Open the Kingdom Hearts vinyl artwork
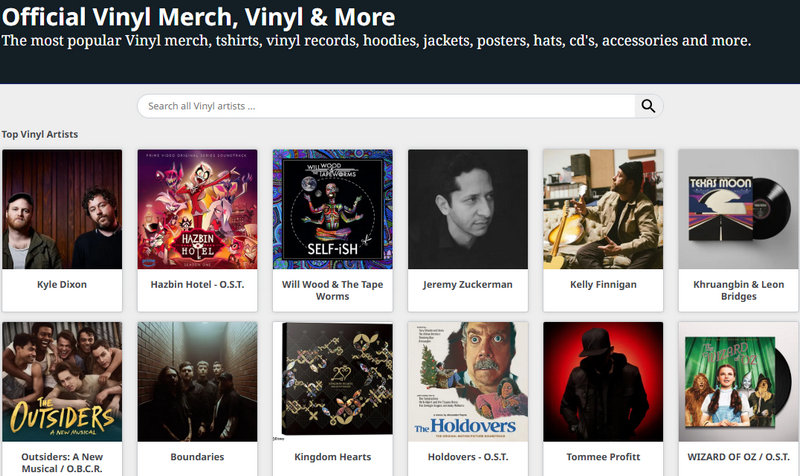The width and height of the screenshot is (800, 476). point(332,381)
